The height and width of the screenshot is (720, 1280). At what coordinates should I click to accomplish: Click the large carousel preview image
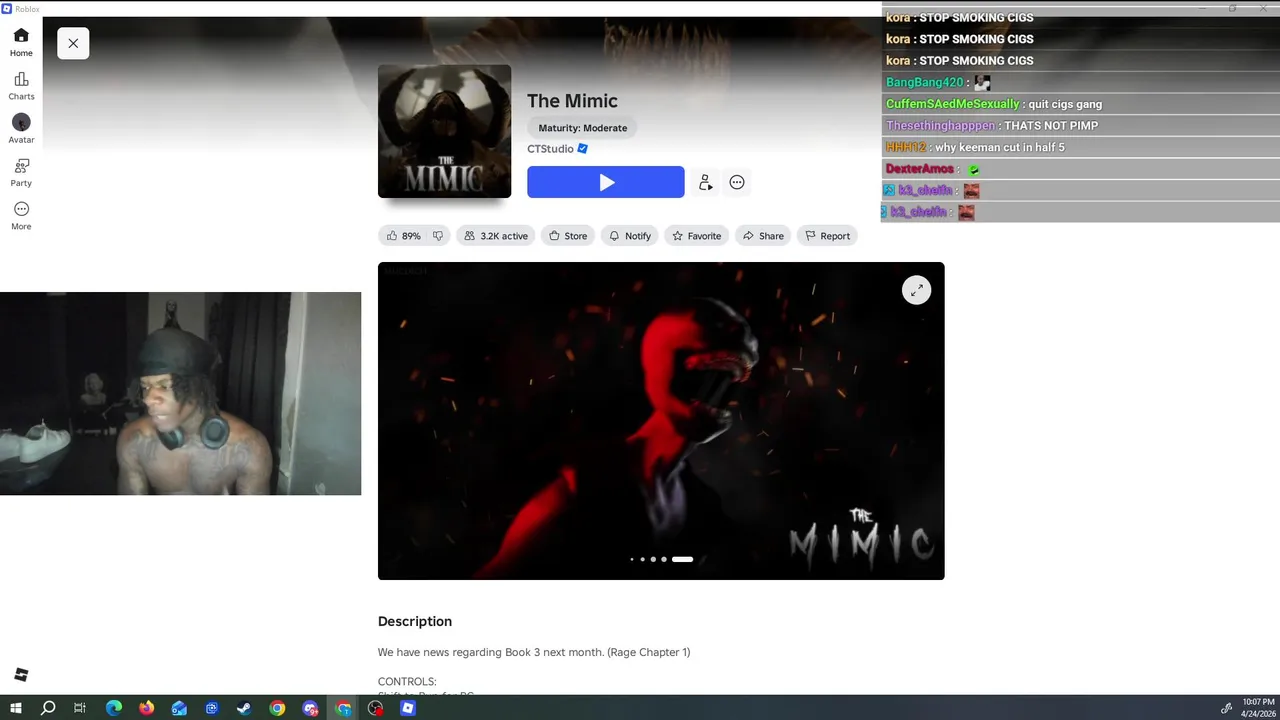pyautogui.click(x=661, y=421)
